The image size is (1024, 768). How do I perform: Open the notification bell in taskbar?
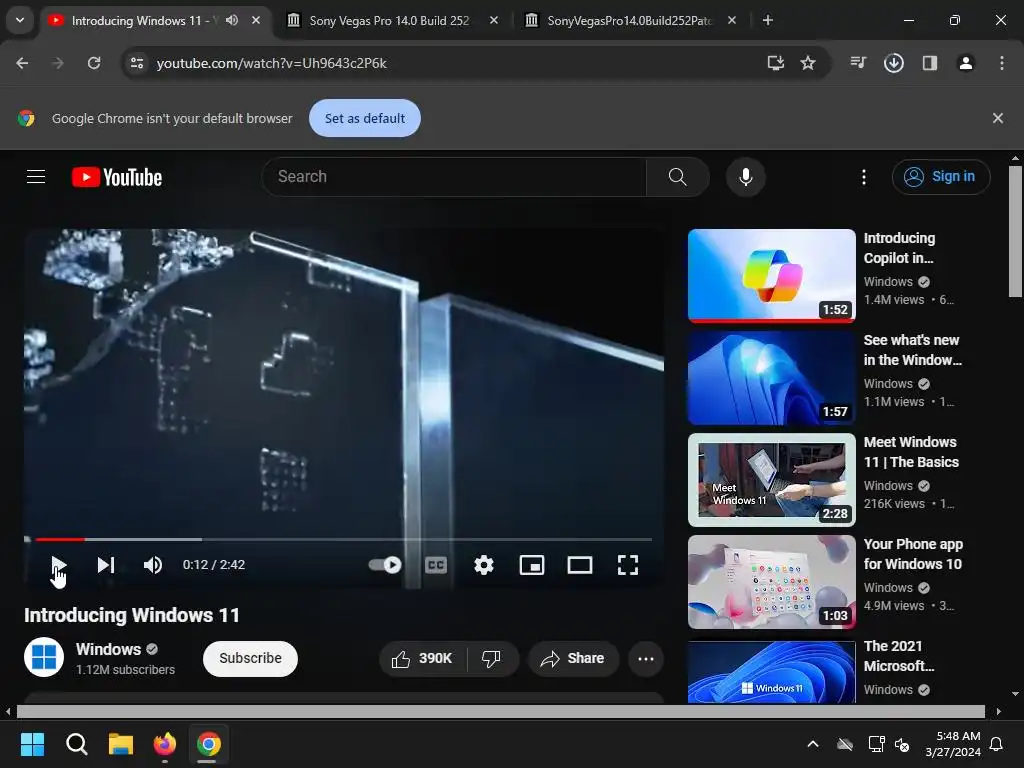coord(997,744)
